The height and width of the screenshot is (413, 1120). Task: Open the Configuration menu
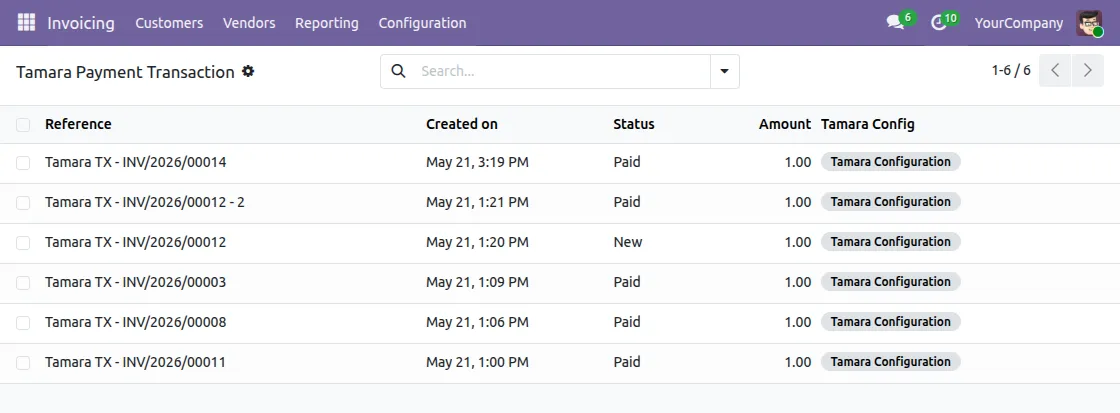click(x=422, y=23)
